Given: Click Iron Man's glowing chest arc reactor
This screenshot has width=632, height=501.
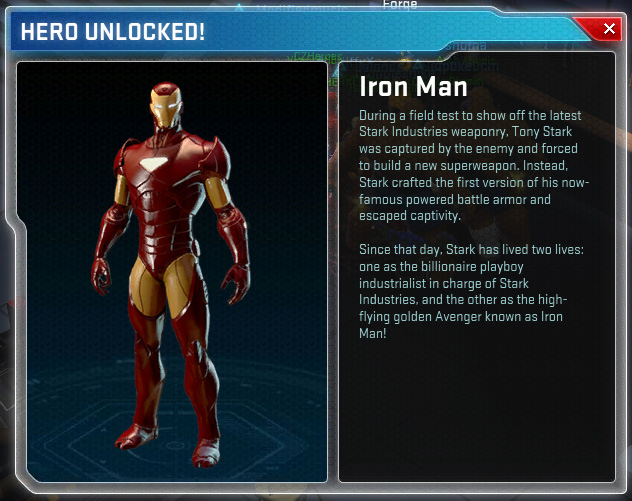Looking at the screenshot, I should pos(154,164).
